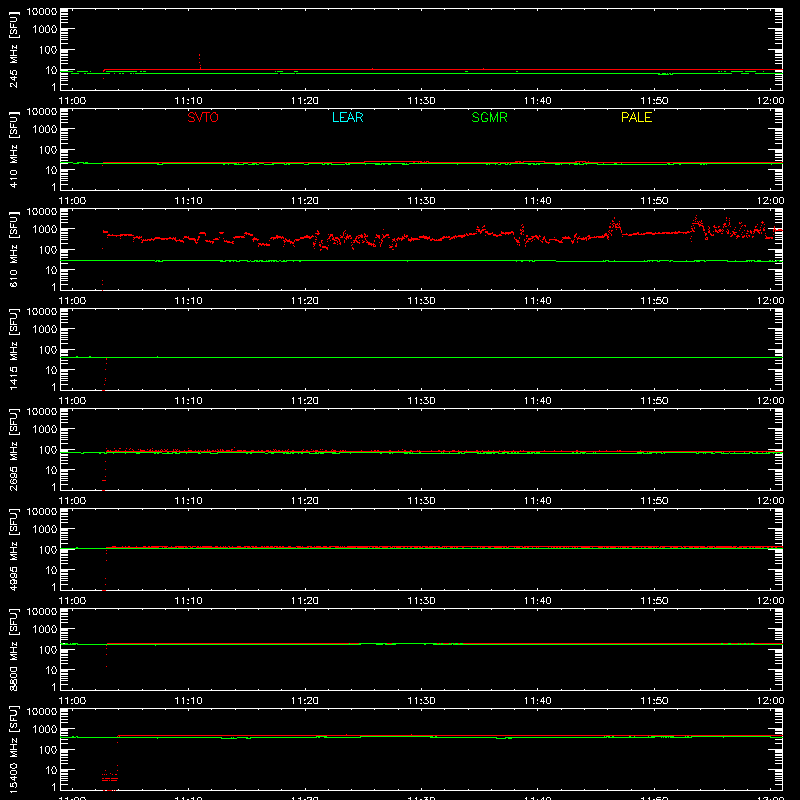Click 11:20 tick under the 410 MHz panel
Viewport: 800px width, 800px height.
click(305, 201)
